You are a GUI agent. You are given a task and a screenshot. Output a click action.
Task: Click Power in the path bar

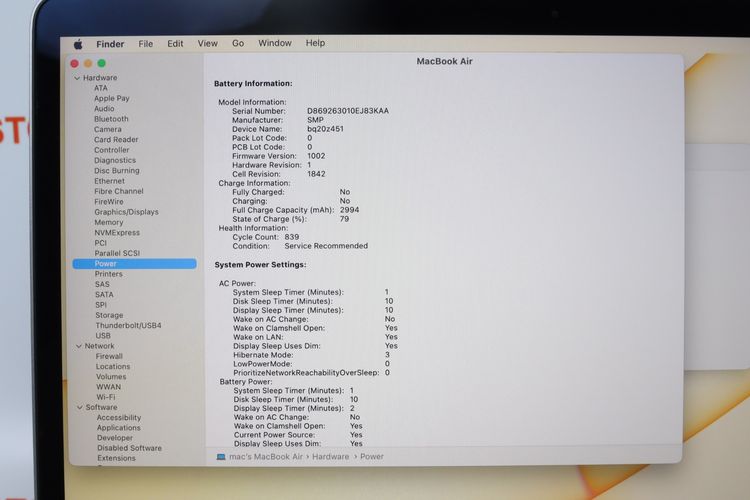click(372, 457)
